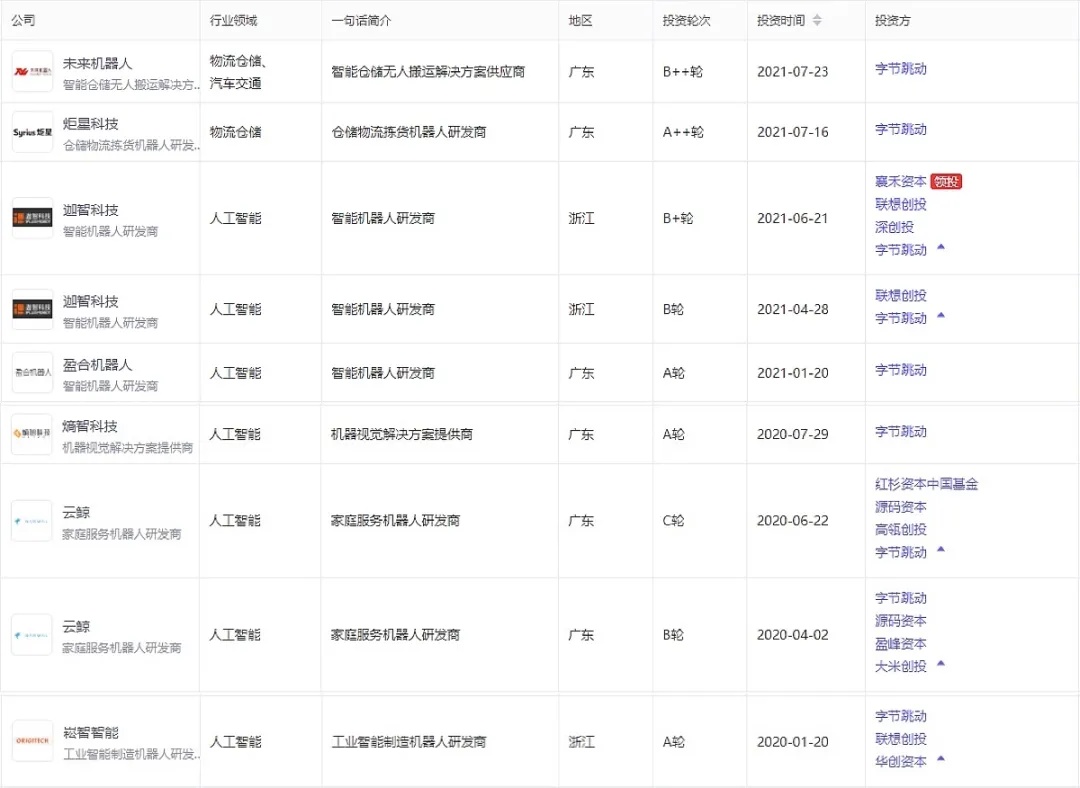Open 联想创投 link in the 崧智智能 row

point(901,739)
